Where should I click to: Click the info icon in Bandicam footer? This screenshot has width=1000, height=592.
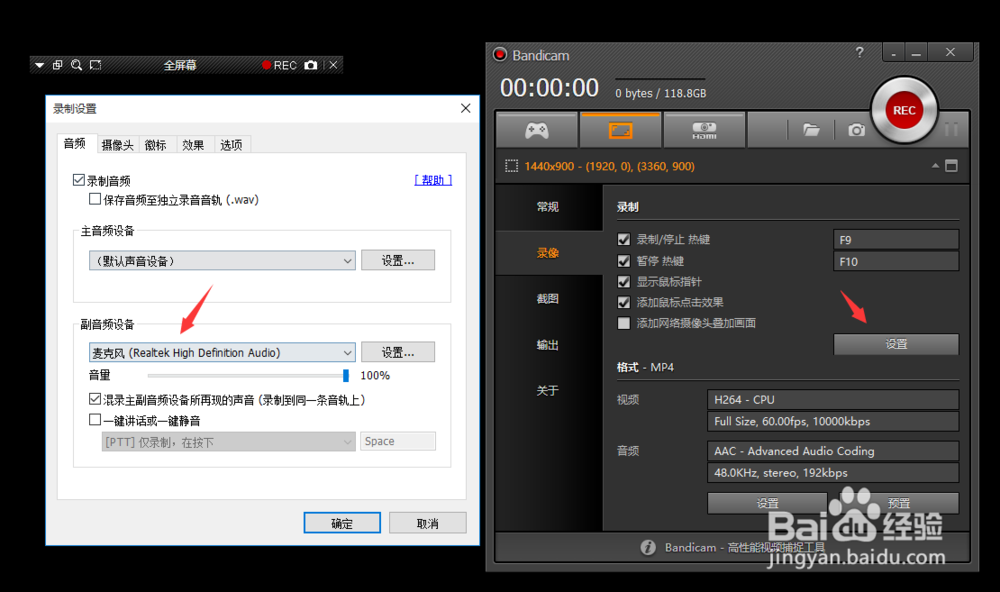point(647,547)
